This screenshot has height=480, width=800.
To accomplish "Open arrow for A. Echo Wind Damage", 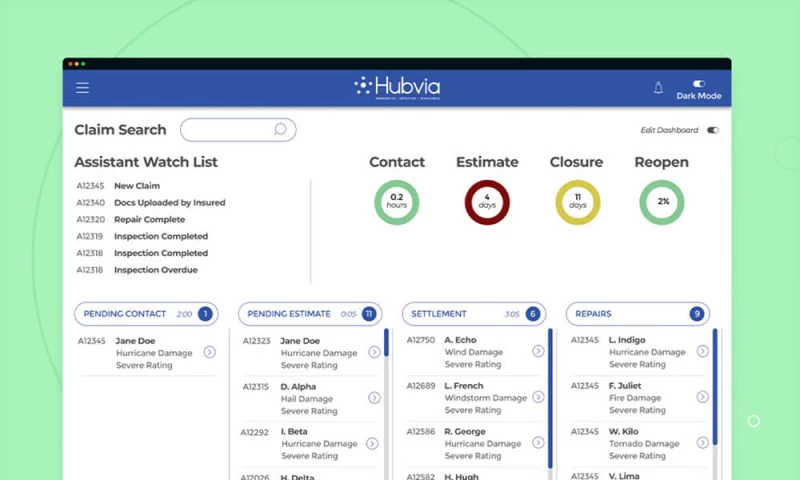I will click(538, 351).
